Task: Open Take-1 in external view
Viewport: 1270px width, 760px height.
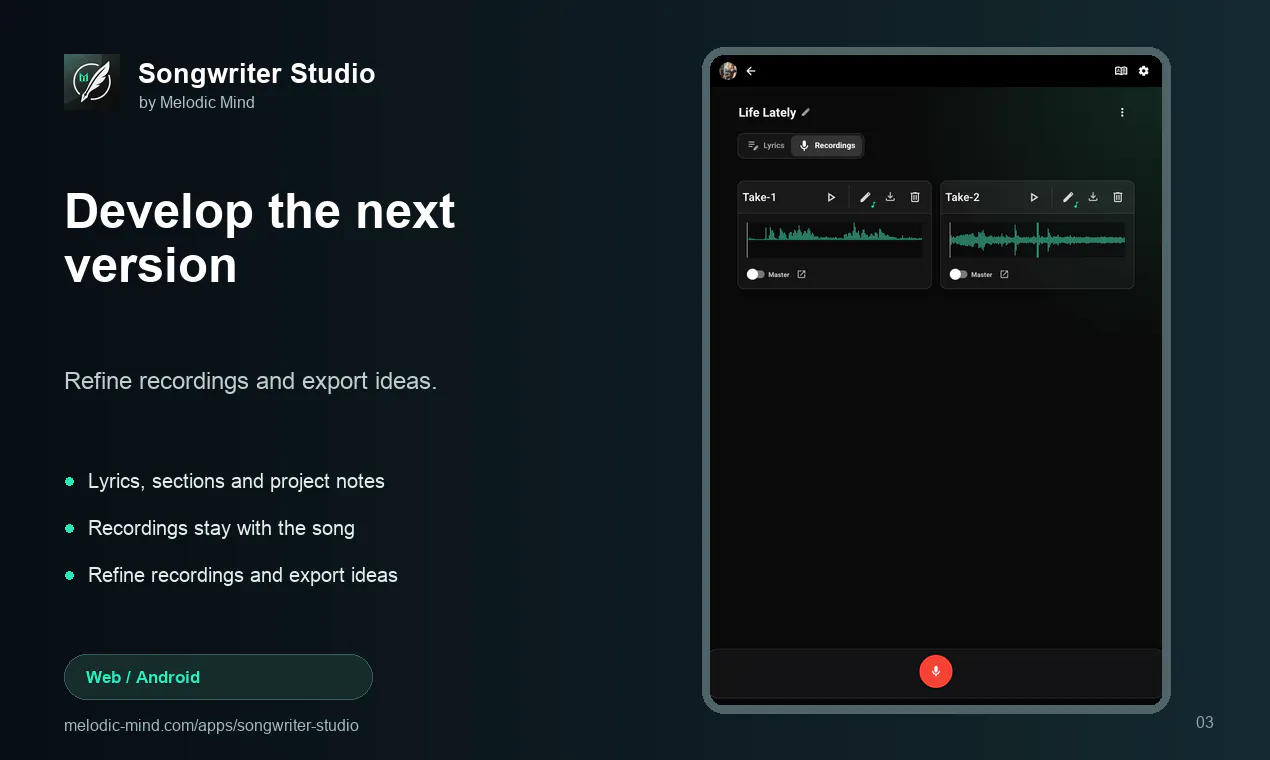Action: coord(801,274)
